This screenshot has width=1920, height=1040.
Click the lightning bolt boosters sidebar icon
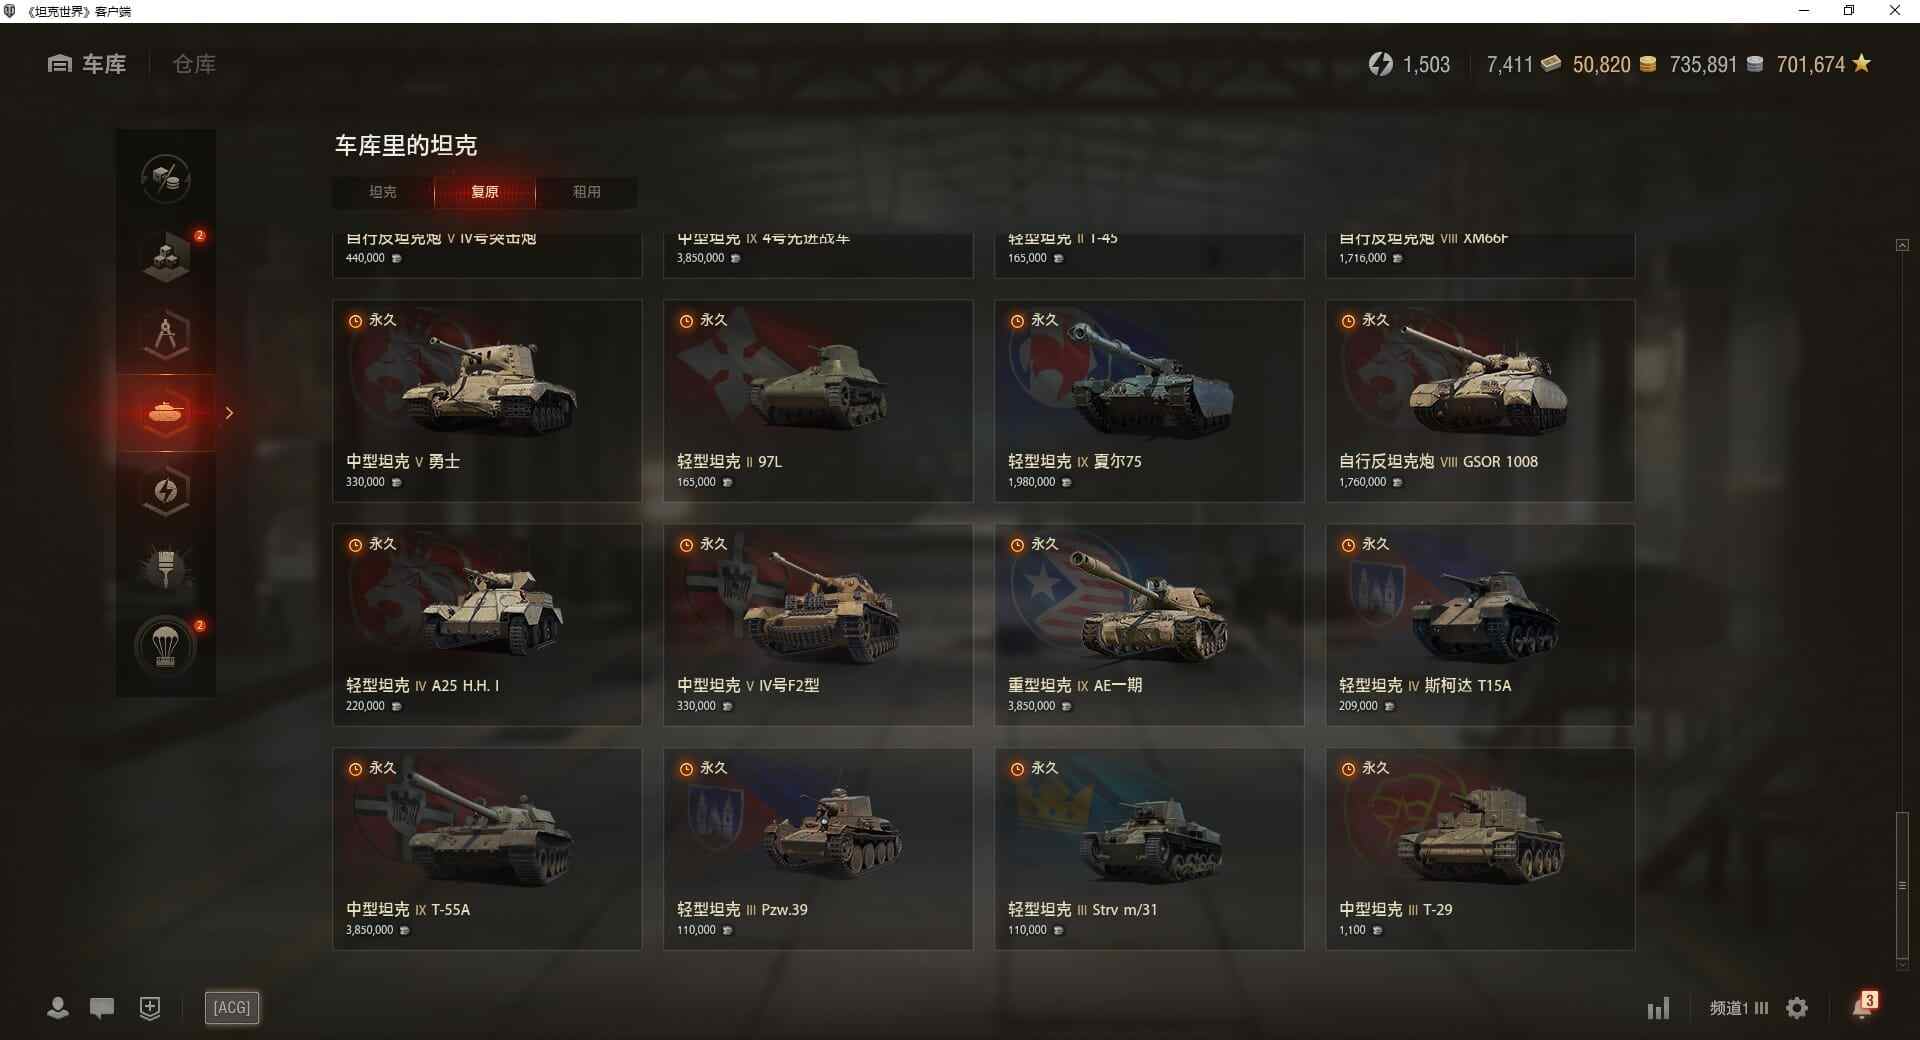tap(166, 491)
